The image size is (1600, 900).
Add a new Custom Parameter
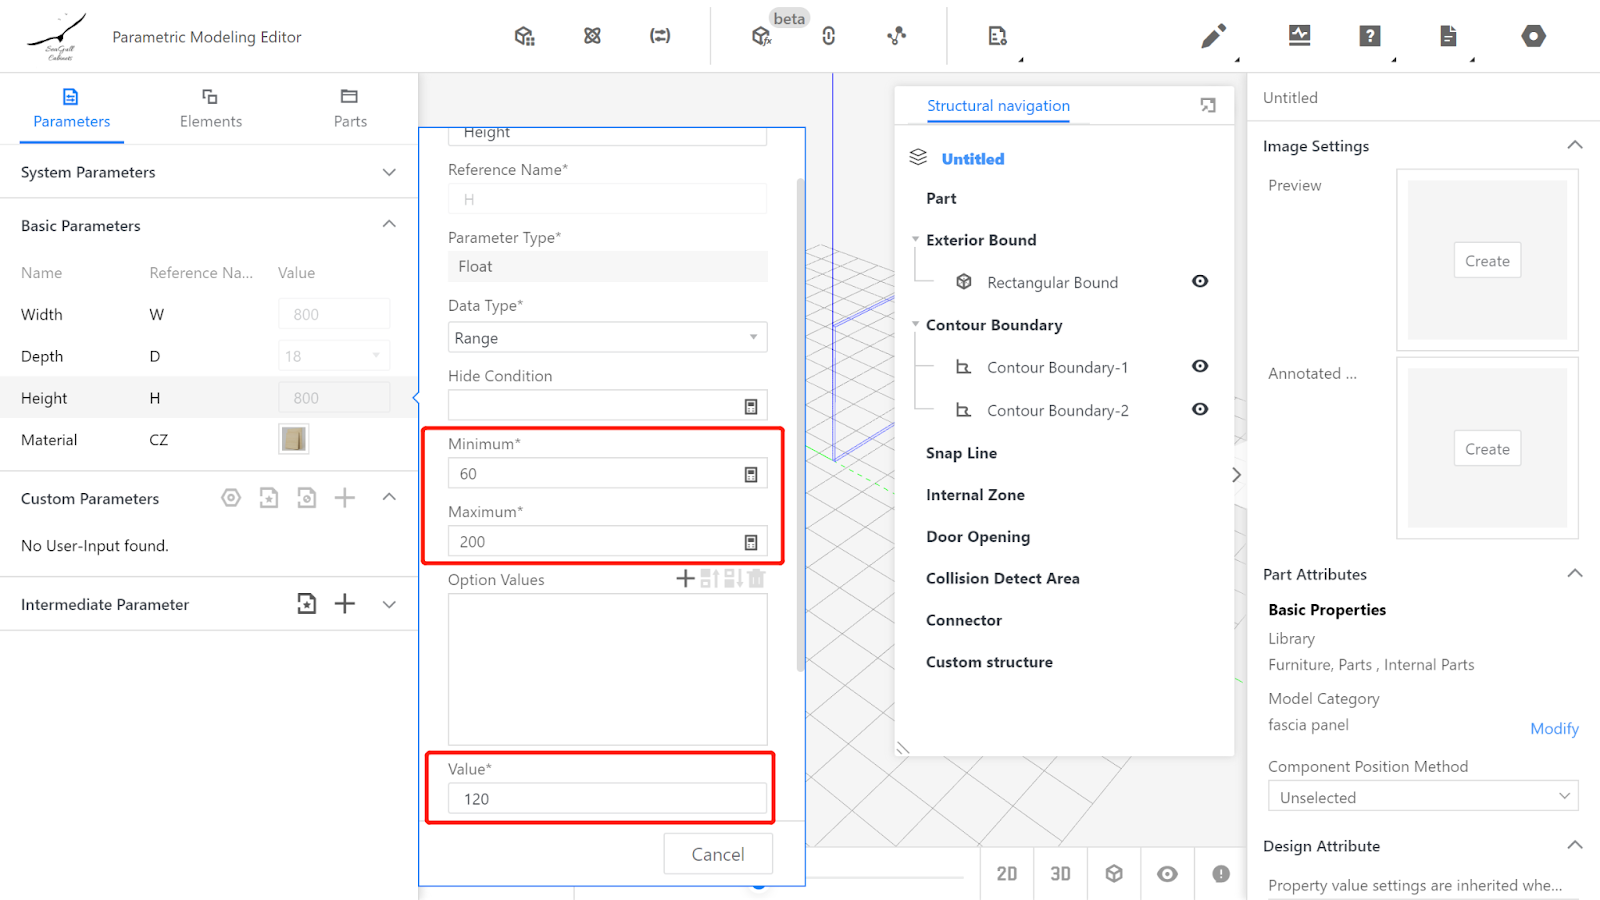(x=345, y=498)
